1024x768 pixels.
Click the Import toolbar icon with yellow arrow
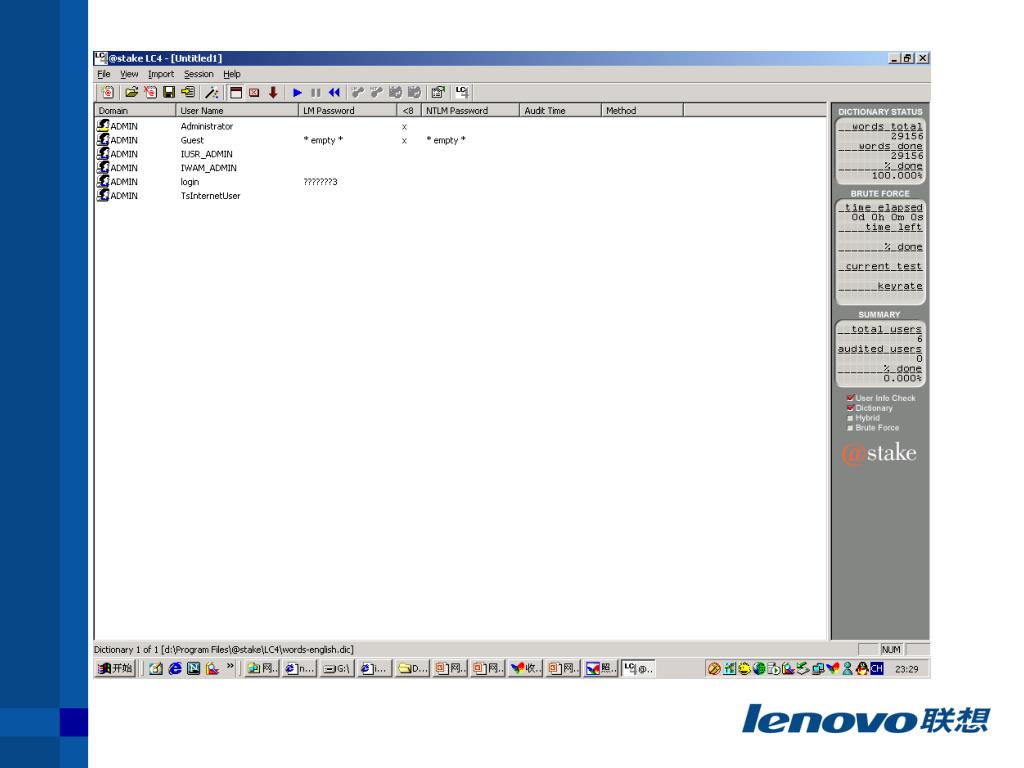(x=188, y=93)
